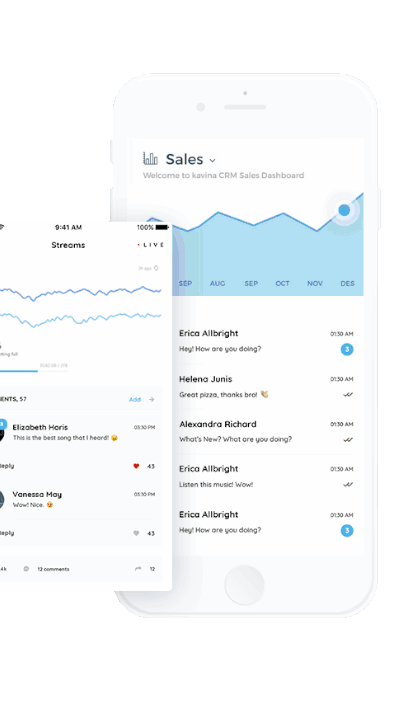Open Helena Junis conversation
Image resolution: width=395 pixels, height=725 pixels.
[266, 387]
